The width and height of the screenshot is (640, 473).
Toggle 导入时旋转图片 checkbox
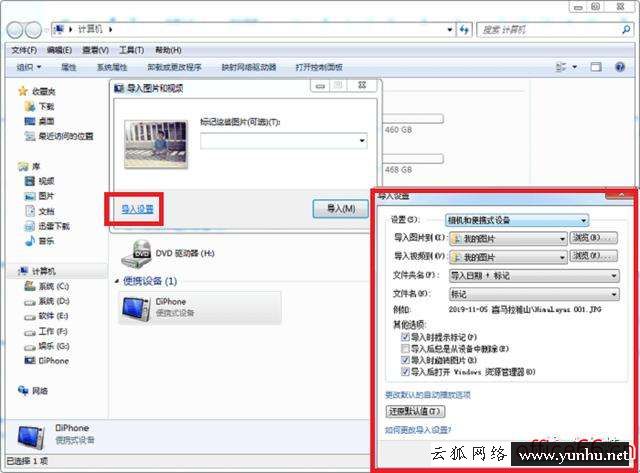(x=405, y=360)
